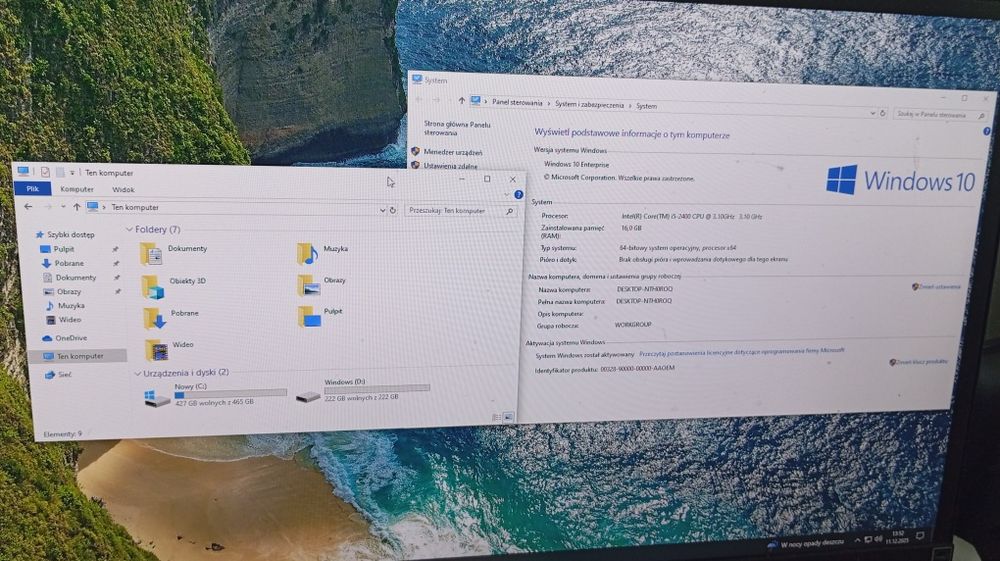Viewport: 1000px width, 561px height.
Task: Click Panel sterowania breadcrumb
Action: (x=517, y=103)
